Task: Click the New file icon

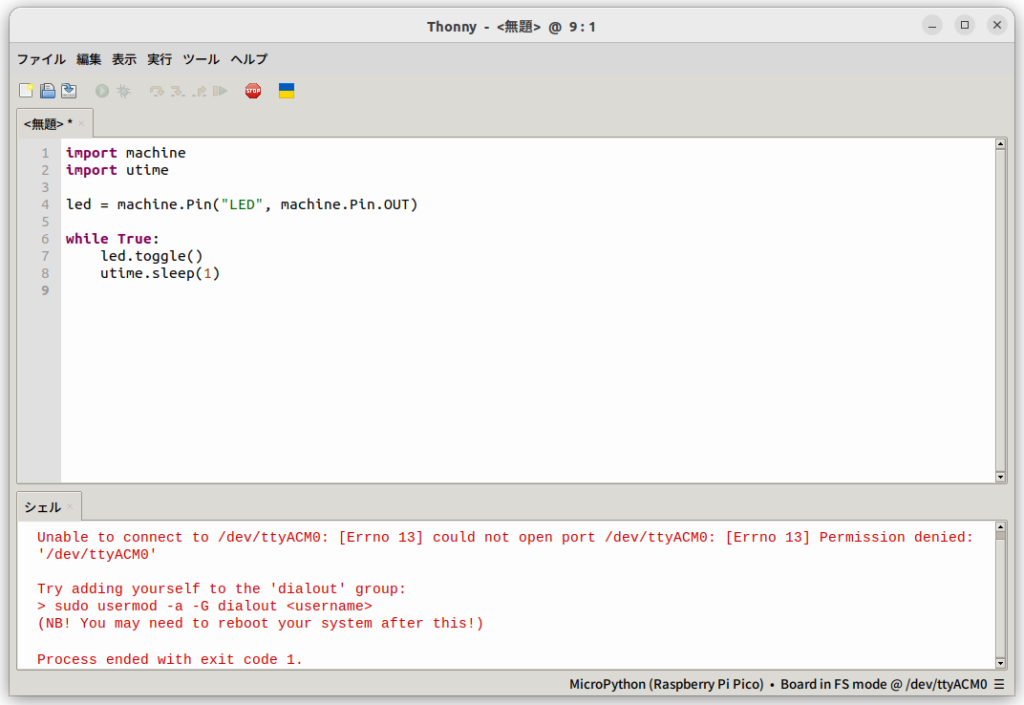Action: click(26, 91)
